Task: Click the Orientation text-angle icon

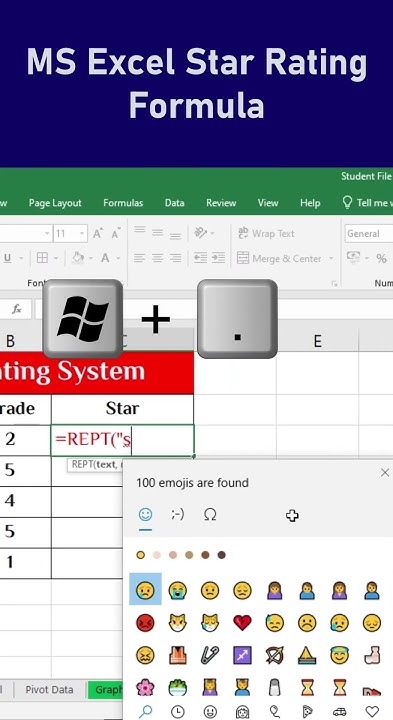Action: pyautogui.click(x=201, y=233)
